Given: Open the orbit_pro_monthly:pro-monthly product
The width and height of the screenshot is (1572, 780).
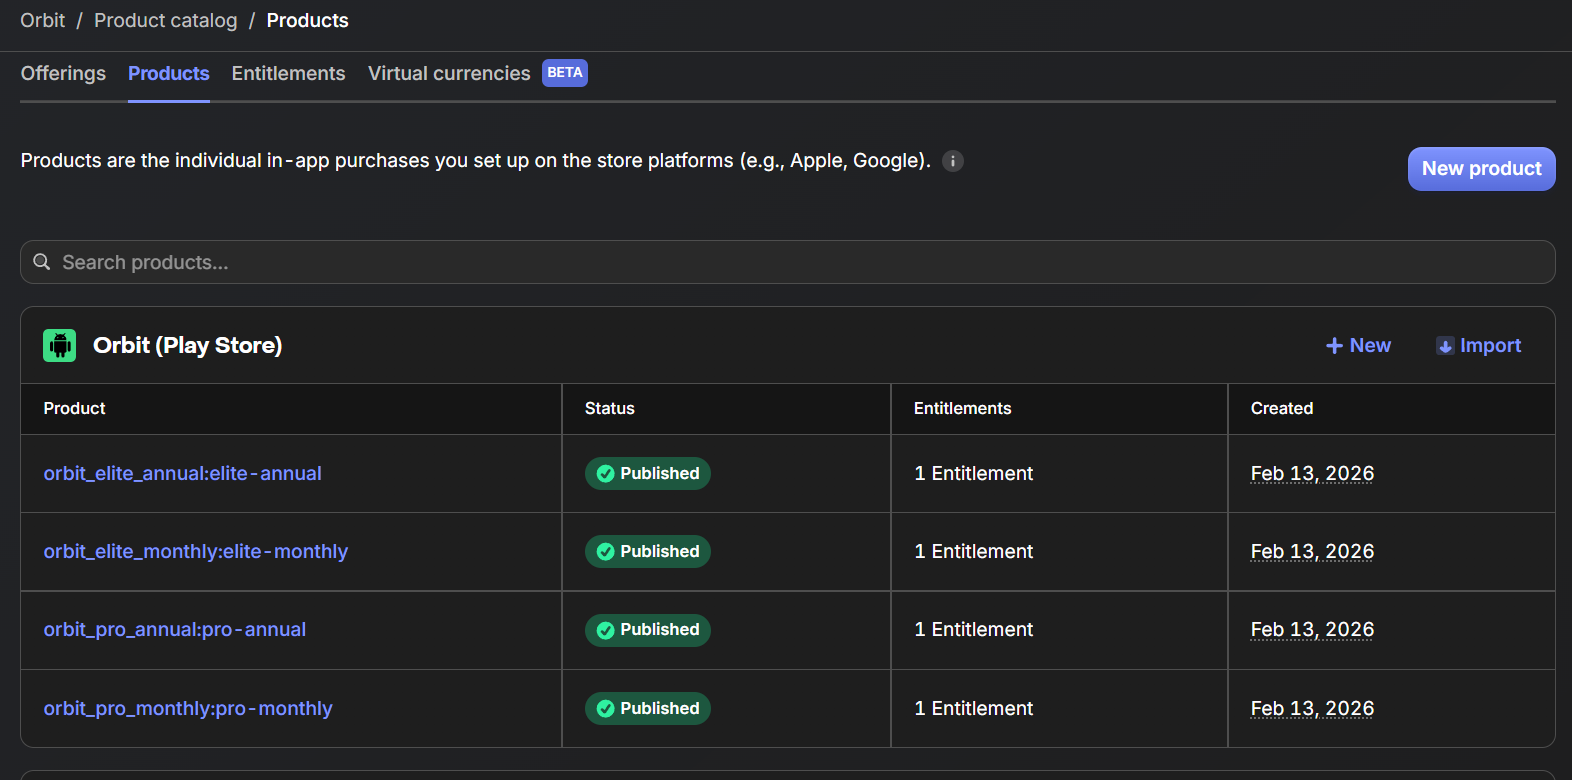Looking at the screenshot, I should tap(188, 708).
